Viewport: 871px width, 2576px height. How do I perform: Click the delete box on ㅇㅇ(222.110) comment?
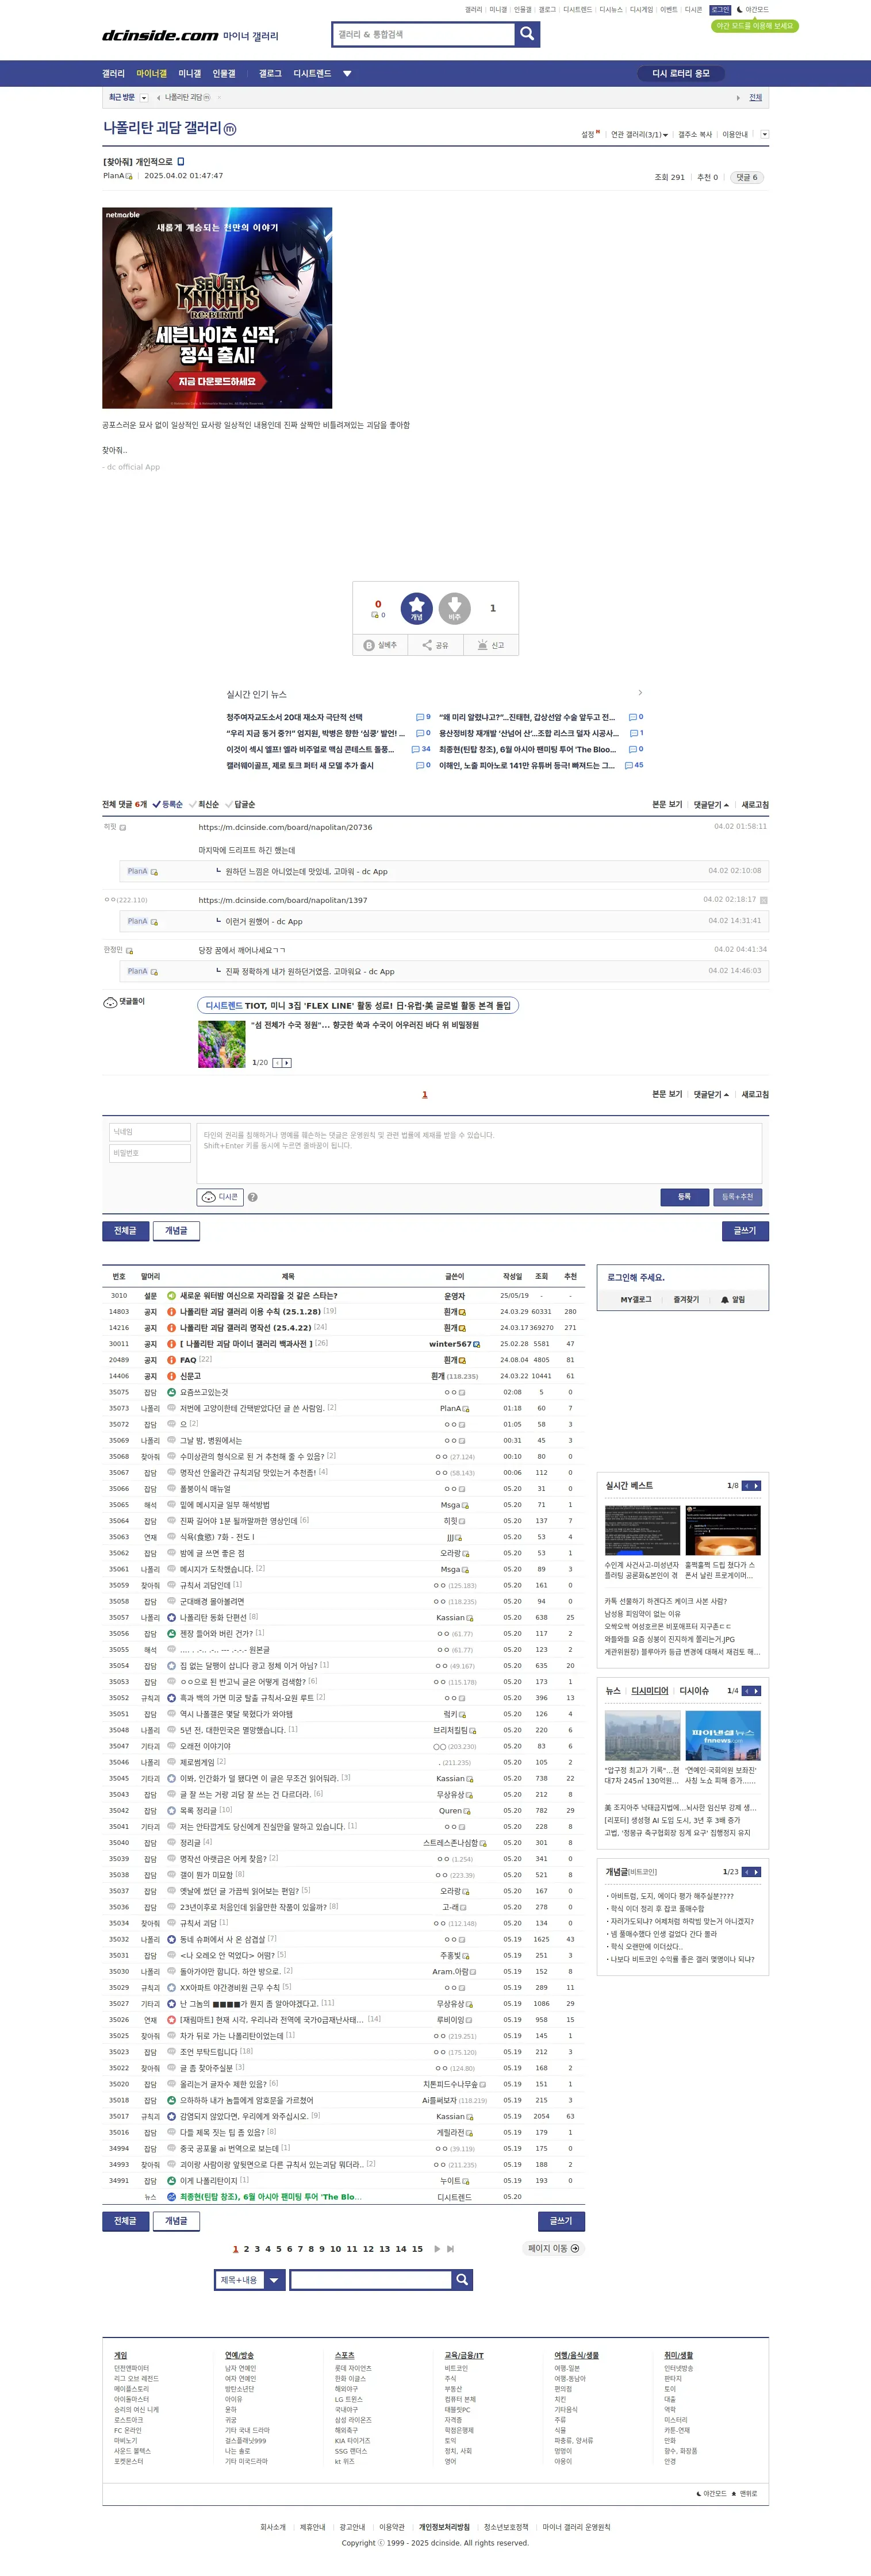(x=764, y=900)
